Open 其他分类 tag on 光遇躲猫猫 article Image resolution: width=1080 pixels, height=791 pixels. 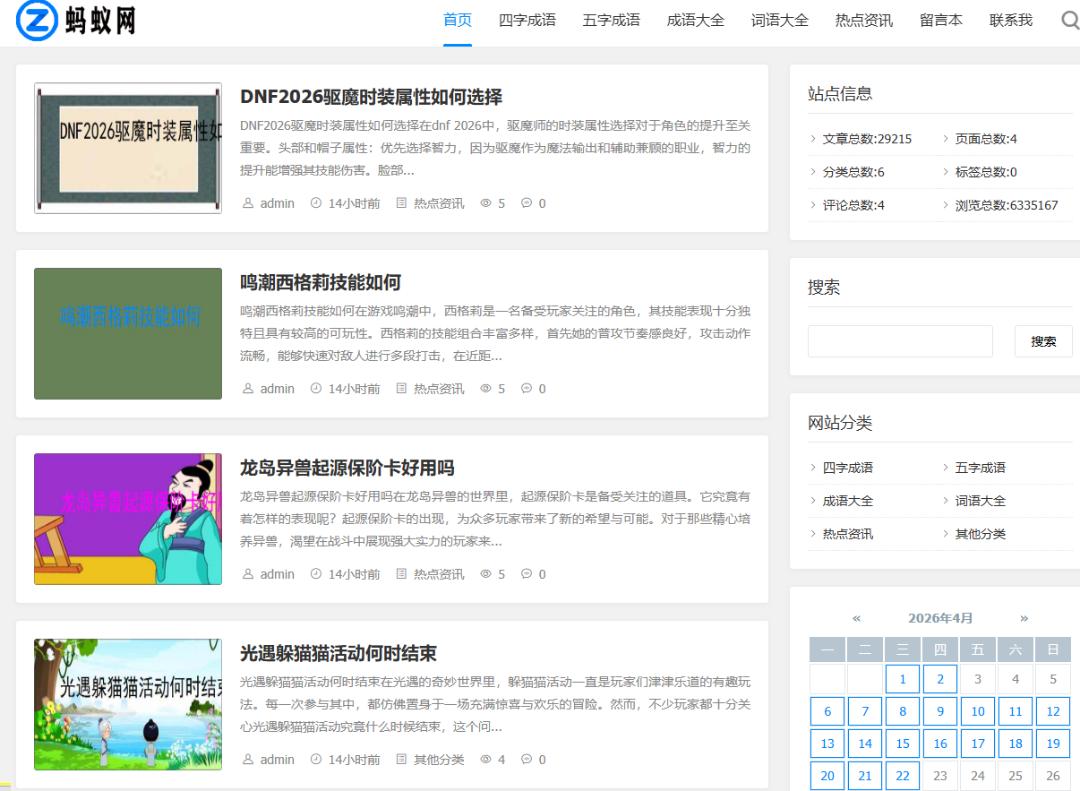click(x=439, y=760)
